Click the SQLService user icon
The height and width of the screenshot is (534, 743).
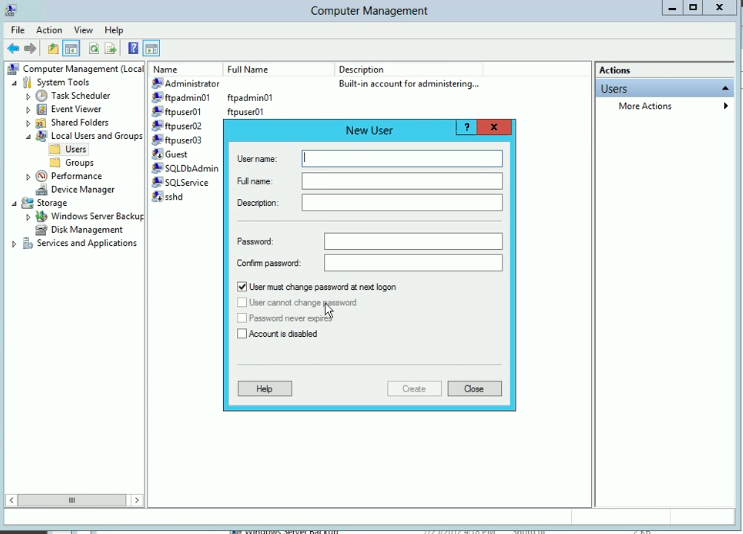pos(157,182)
